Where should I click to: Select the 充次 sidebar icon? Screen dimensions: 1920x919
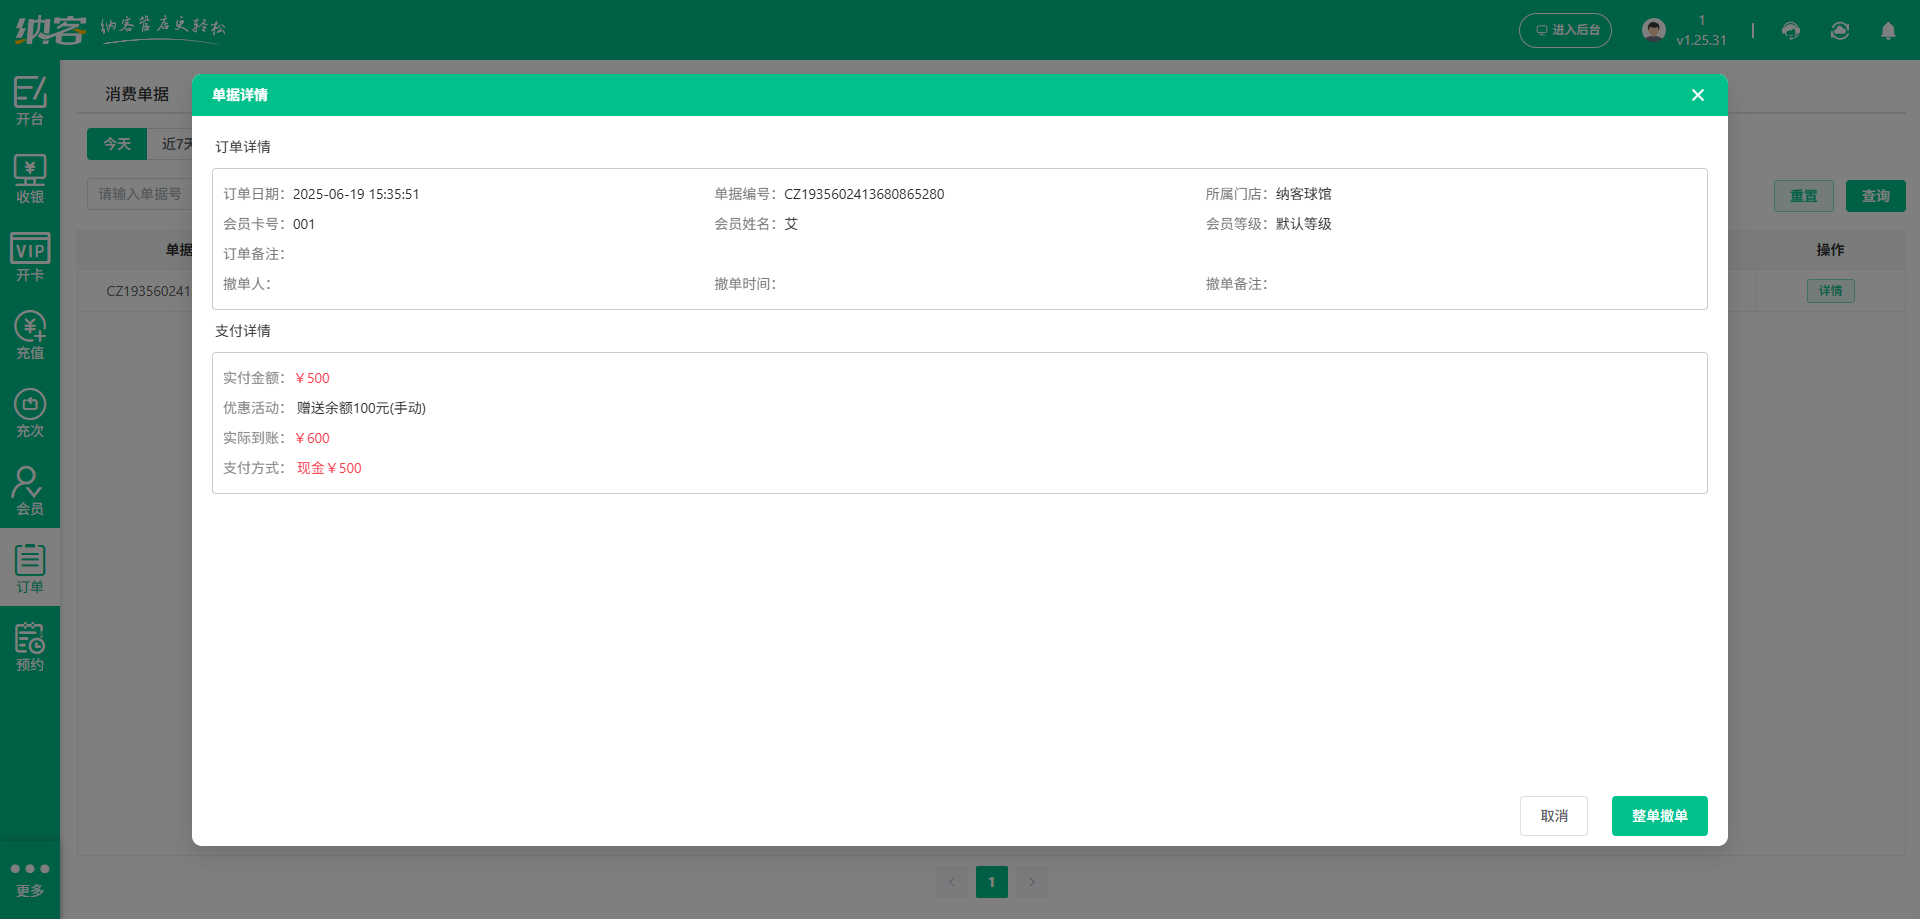coord(30,411)
